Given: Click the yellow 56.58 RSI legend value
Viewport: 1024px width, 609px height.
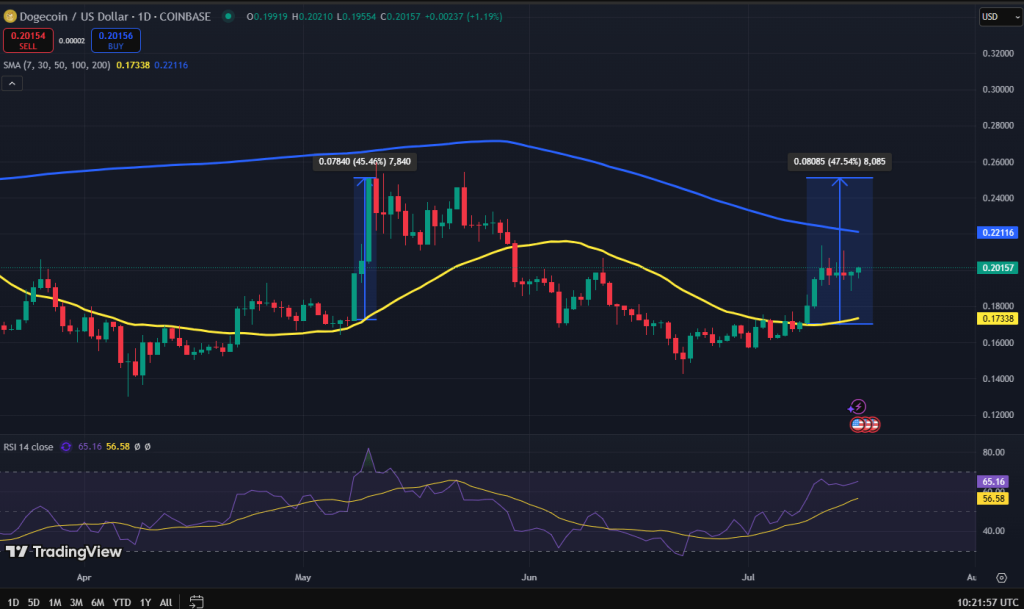Looking at the screenshot, I should click(118, 447).
